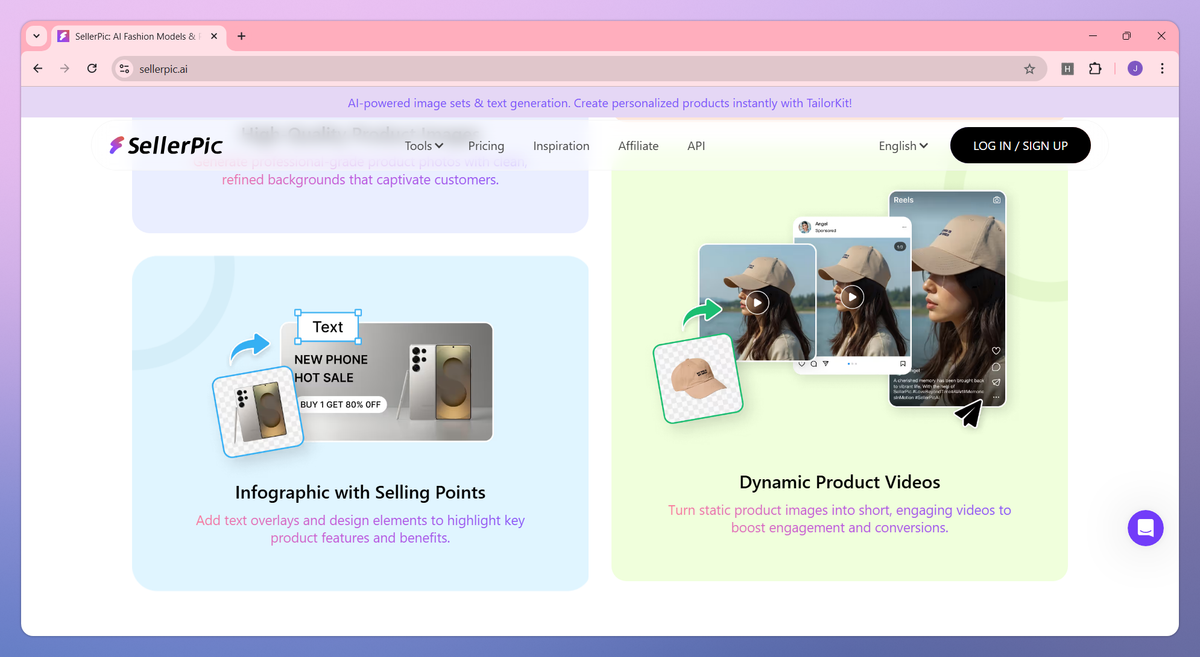The height and width of the screenshot is (657, 1200).
Task: View site information icon in address bar
Action: [x=124, y=69]
